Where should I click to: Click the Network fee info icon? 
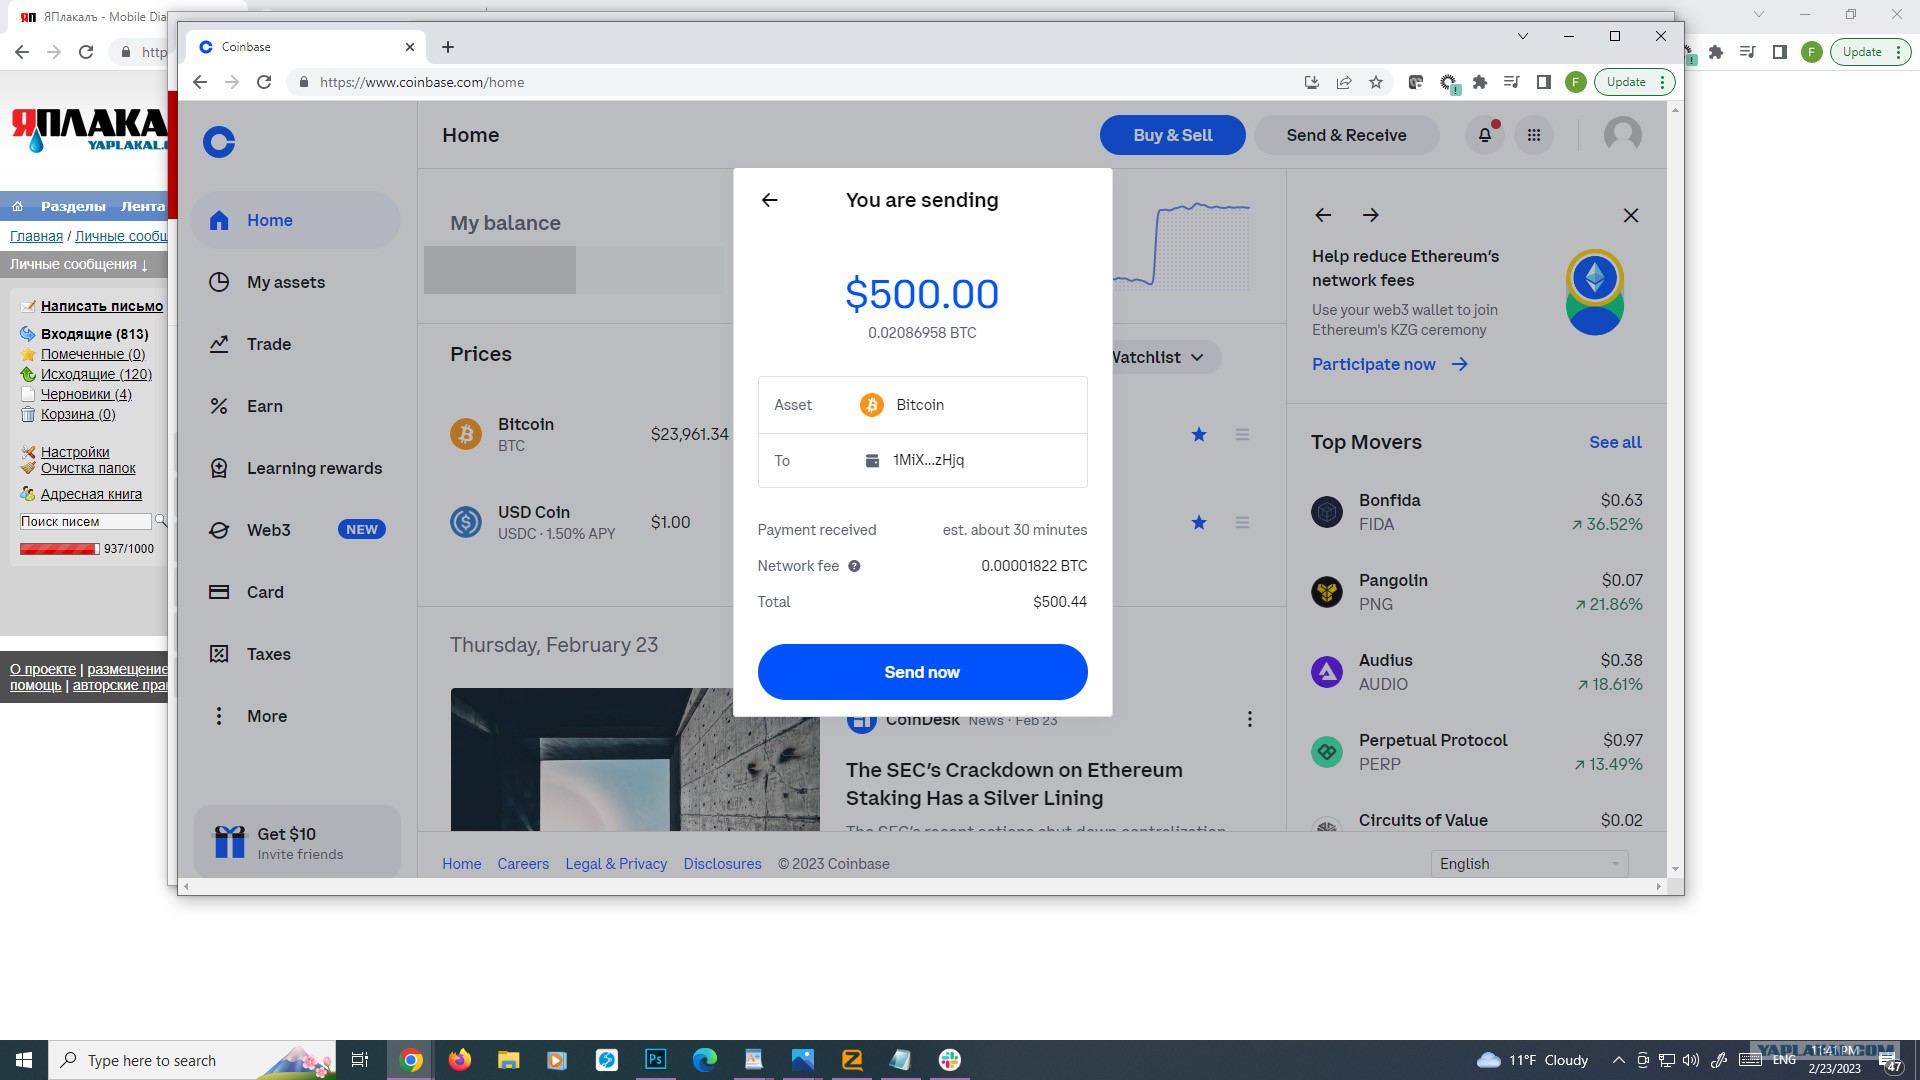(854, 566)
